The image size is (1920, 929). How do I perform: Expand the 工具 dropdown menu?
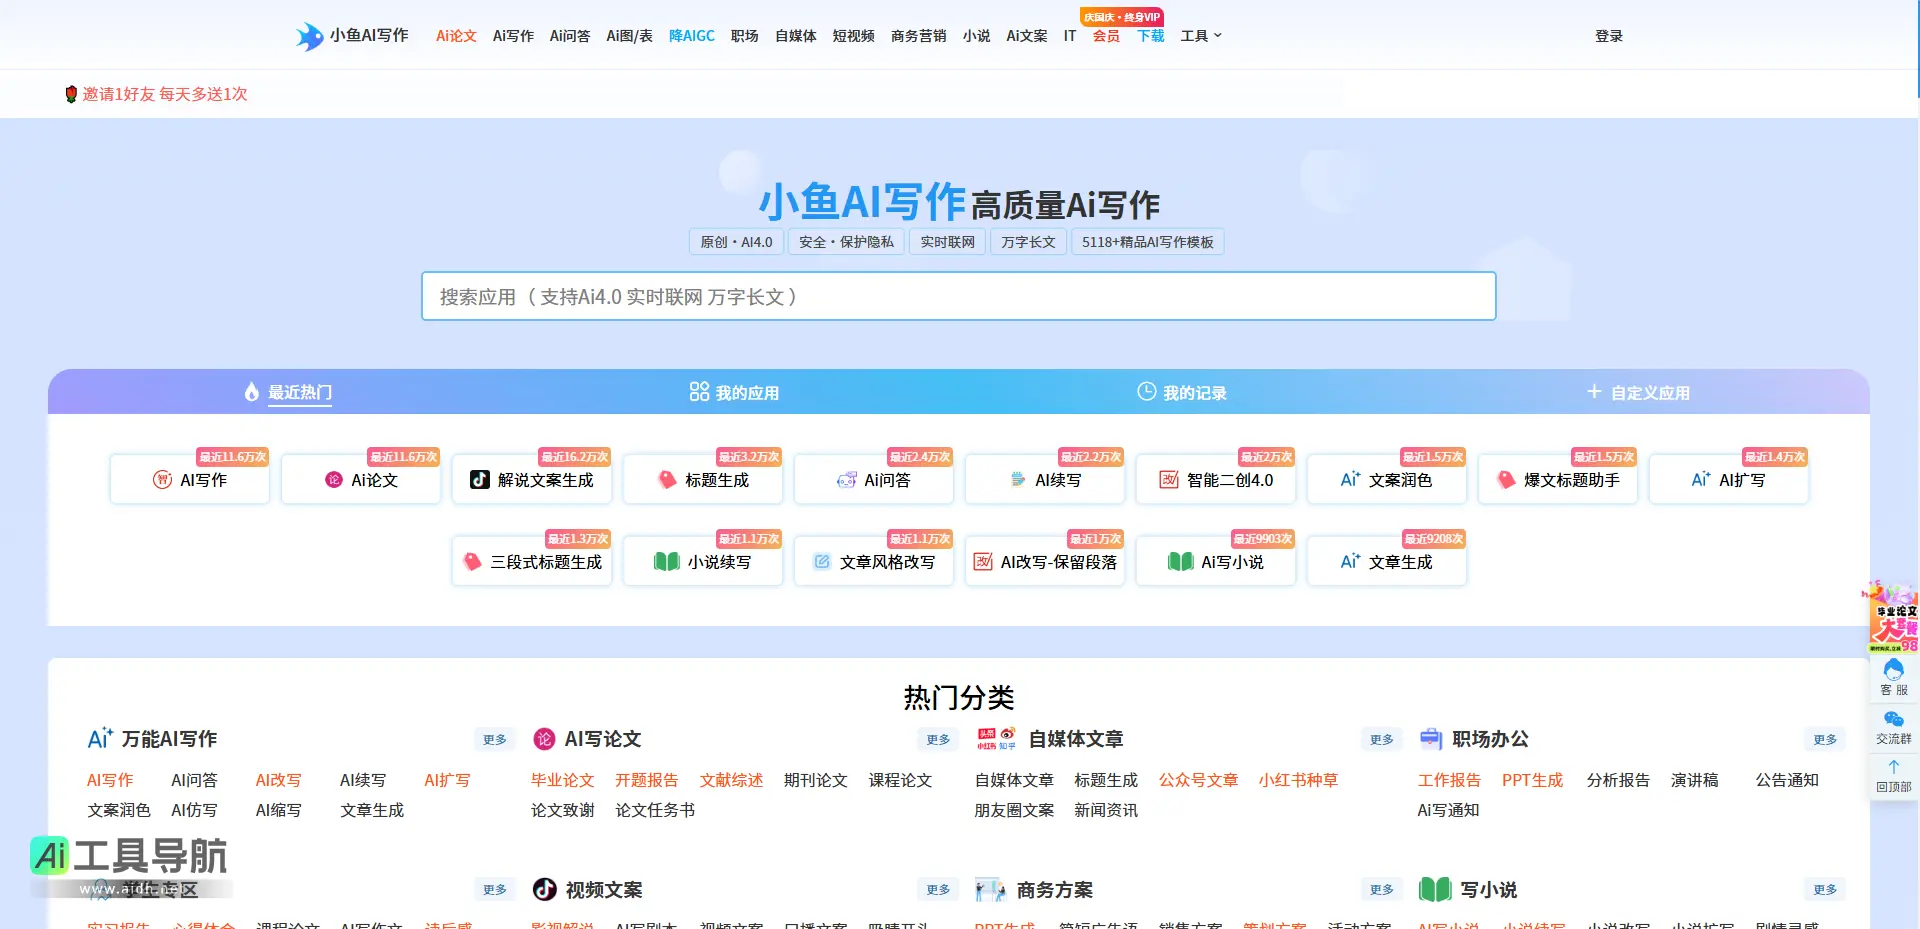[1201, 36]
